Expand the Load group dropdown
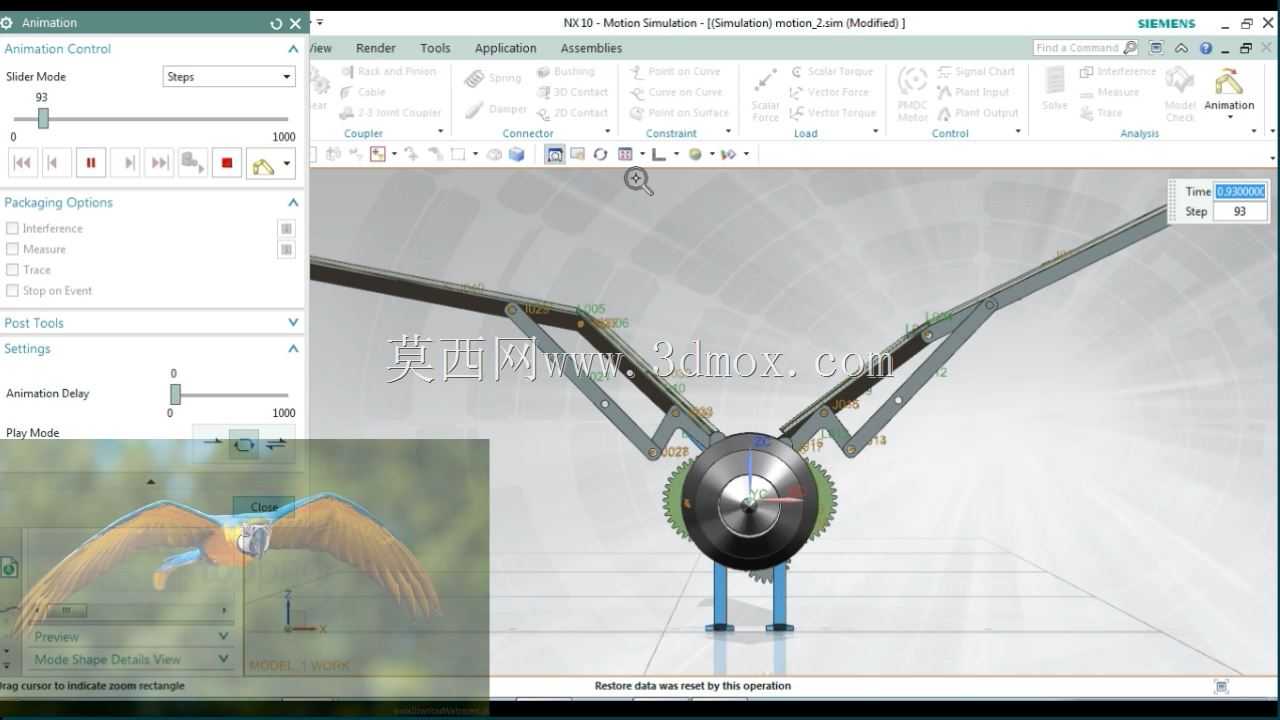 tap(875, 132)
